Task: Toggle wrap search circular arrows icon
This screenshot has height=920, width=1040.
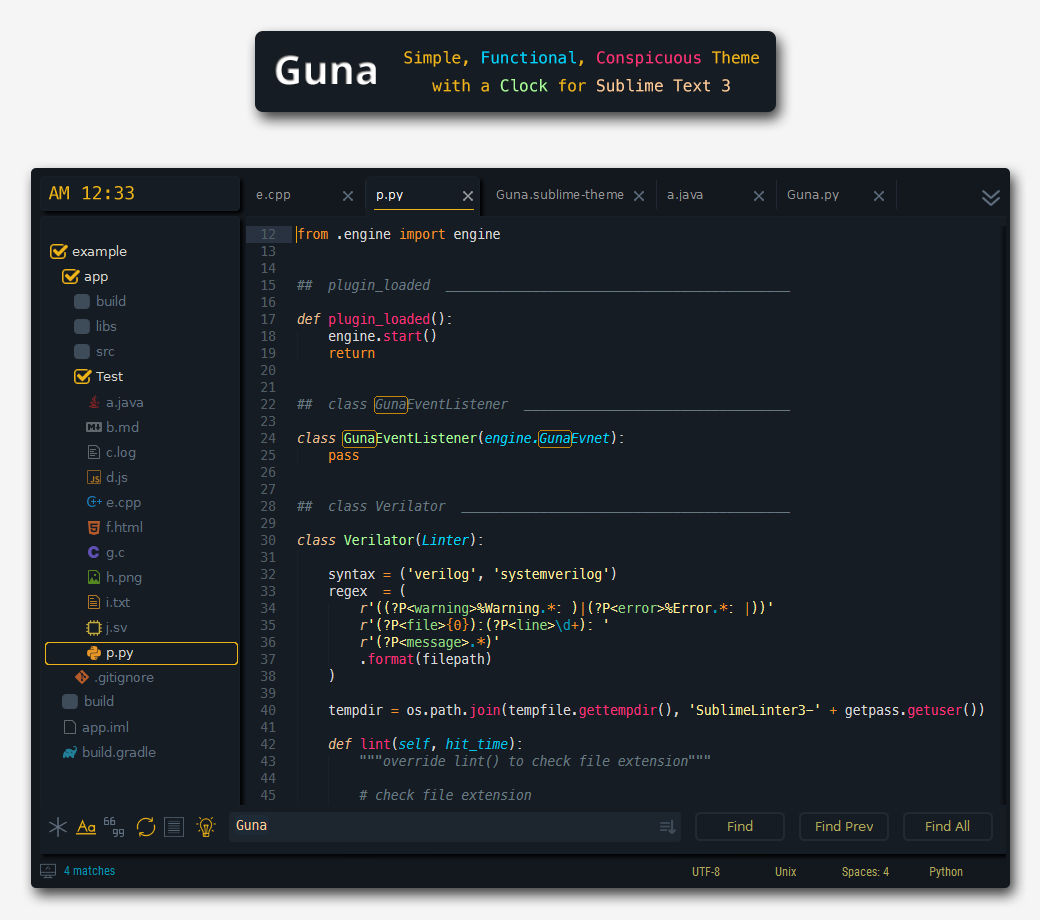Action: 146,826
